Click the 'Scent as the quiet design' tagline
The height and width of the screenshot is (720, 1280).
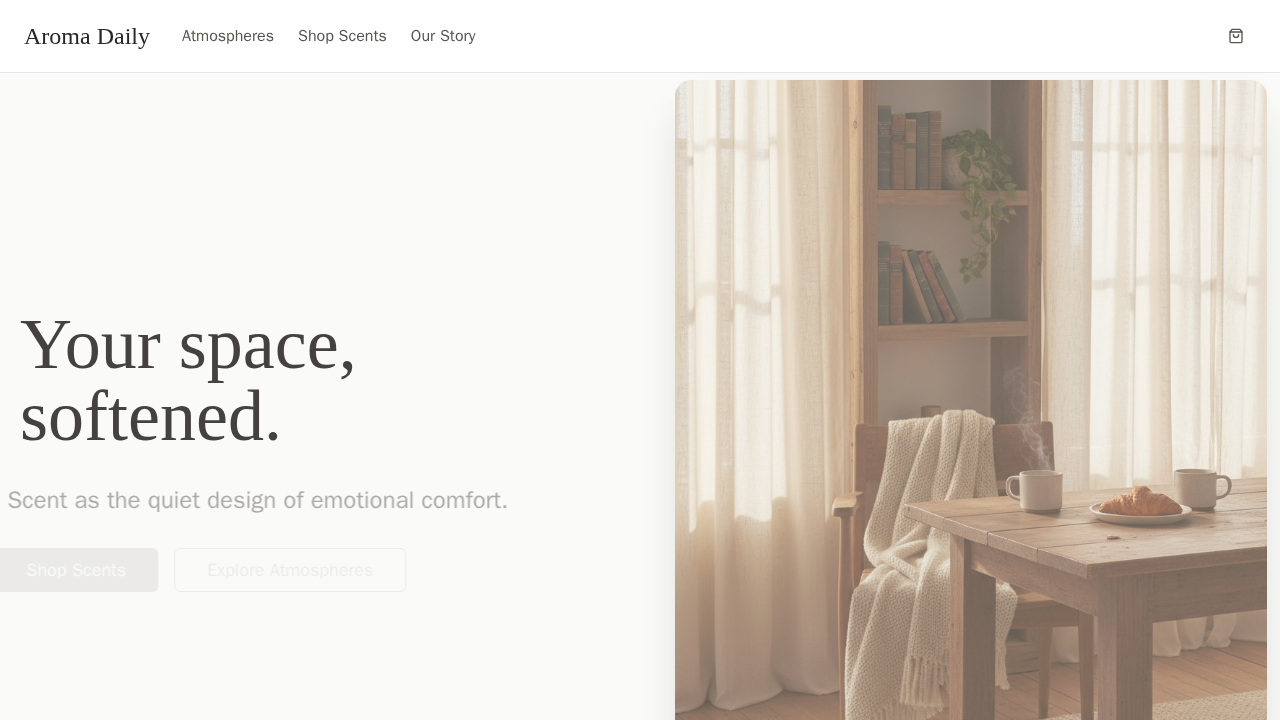point(258,500)
